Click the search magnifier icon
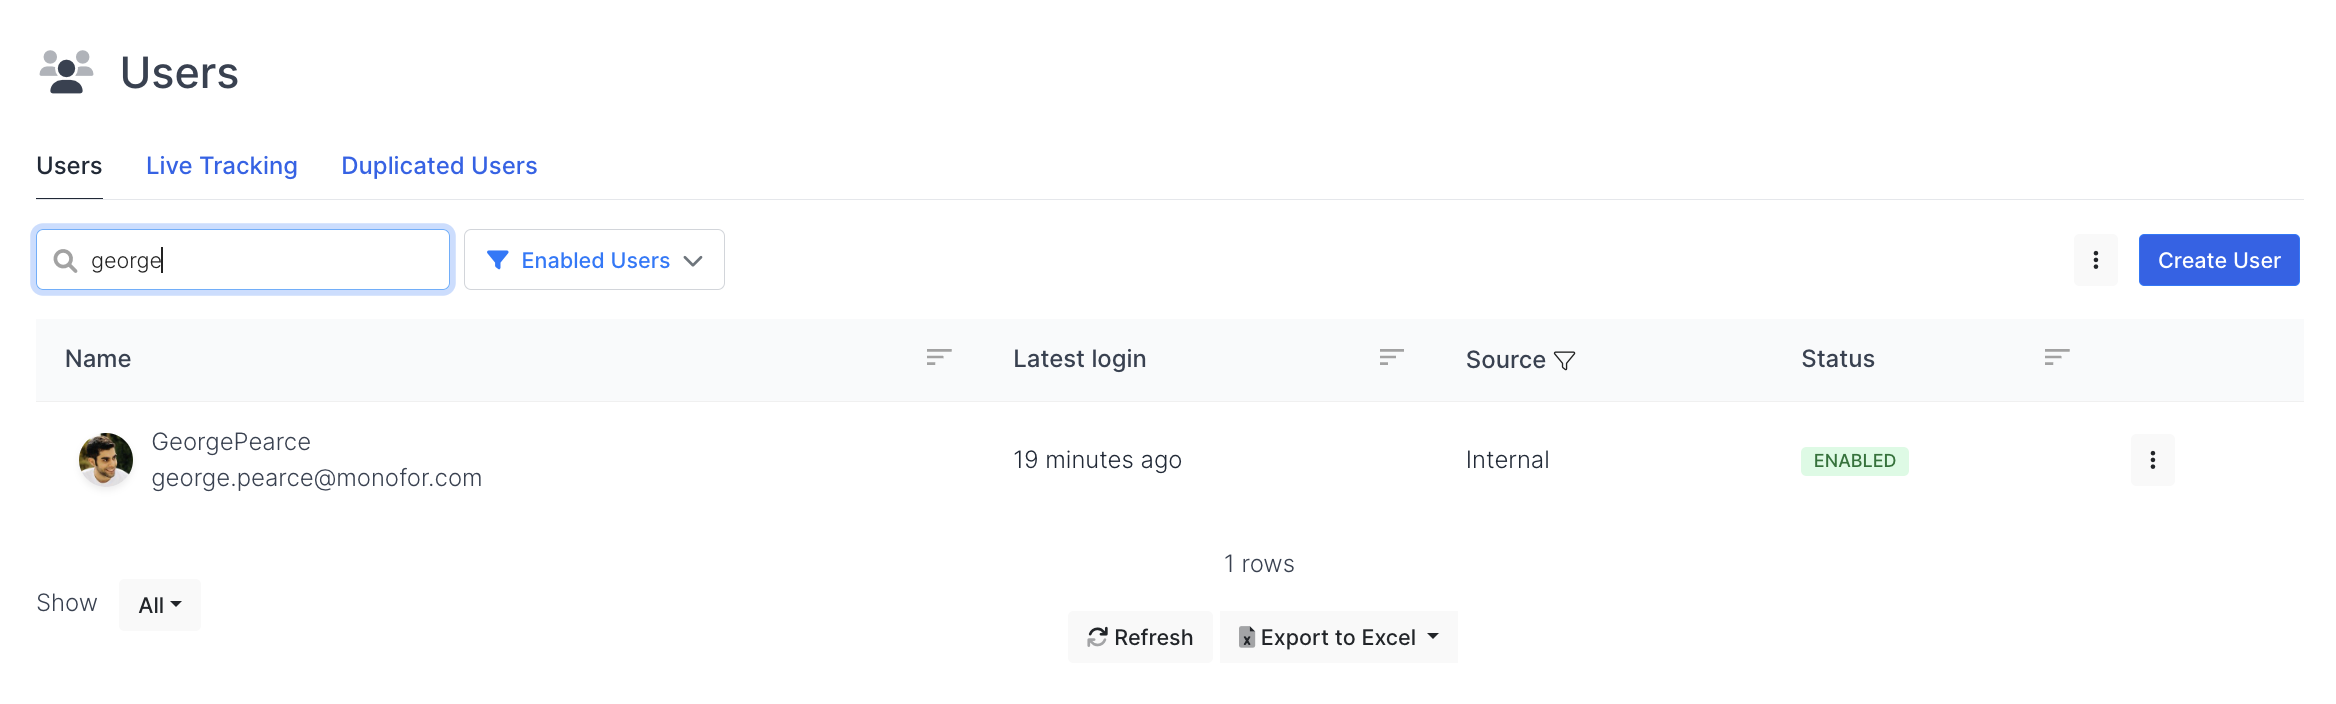This screenshot has width=2336, height=704. (x=65, y=261)
